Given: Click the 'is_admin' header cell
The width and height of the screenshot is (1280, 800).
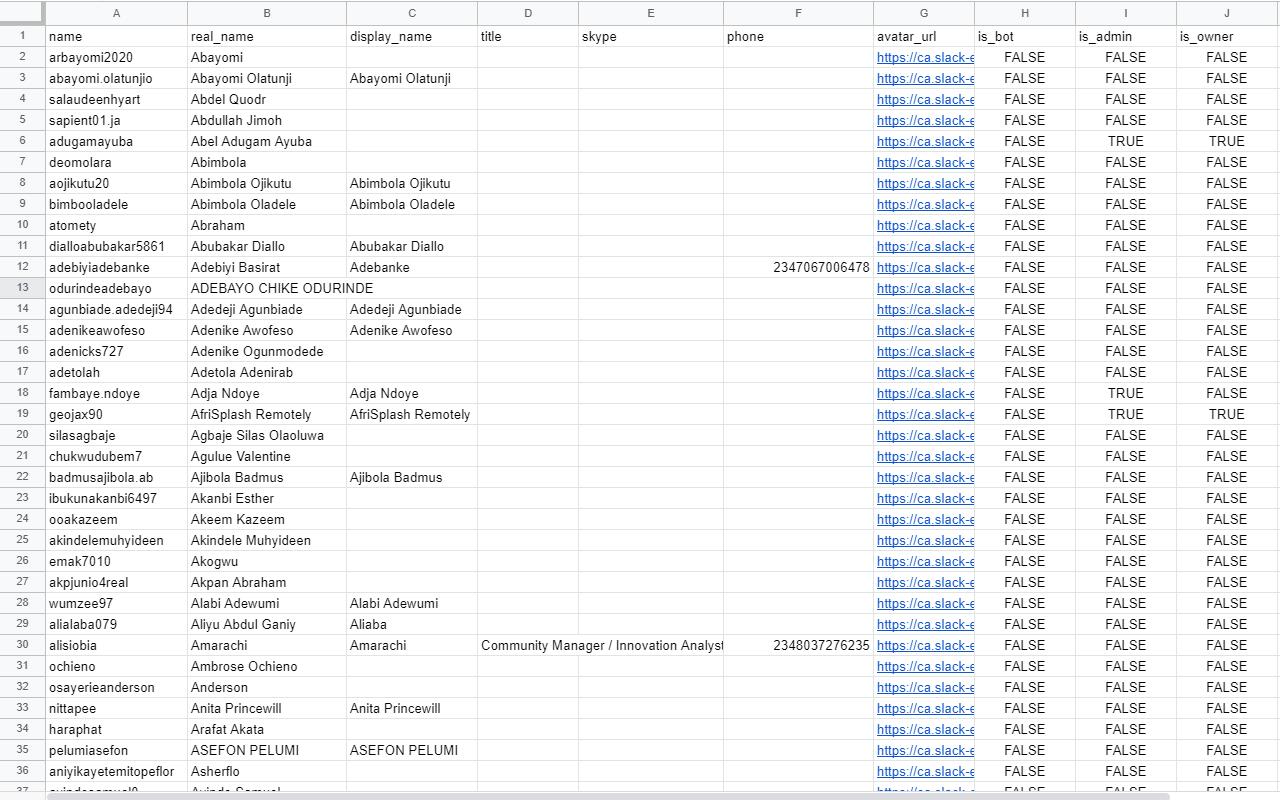Looking at the screenshot, I should coord(1126,36).
